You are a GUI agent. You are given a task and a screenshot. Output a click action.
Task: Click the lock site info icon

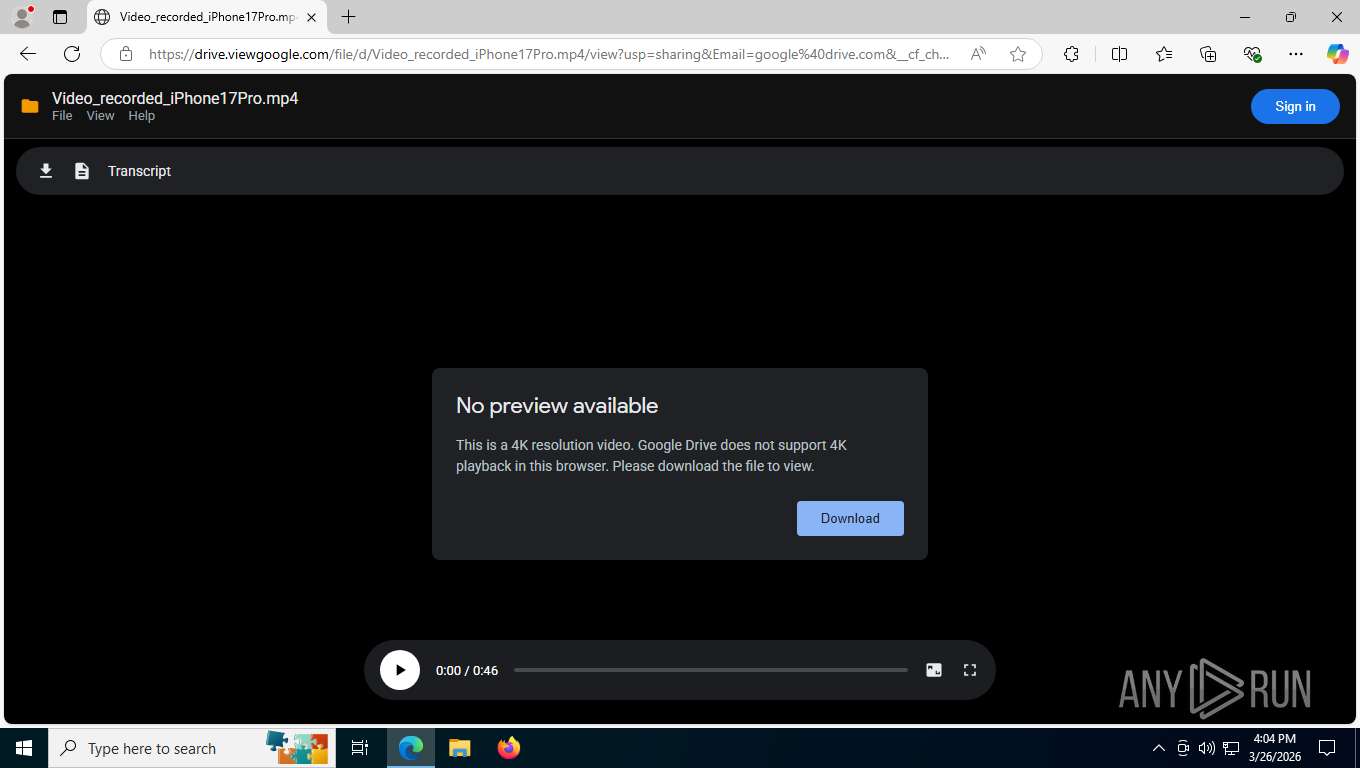click(125, 54)
